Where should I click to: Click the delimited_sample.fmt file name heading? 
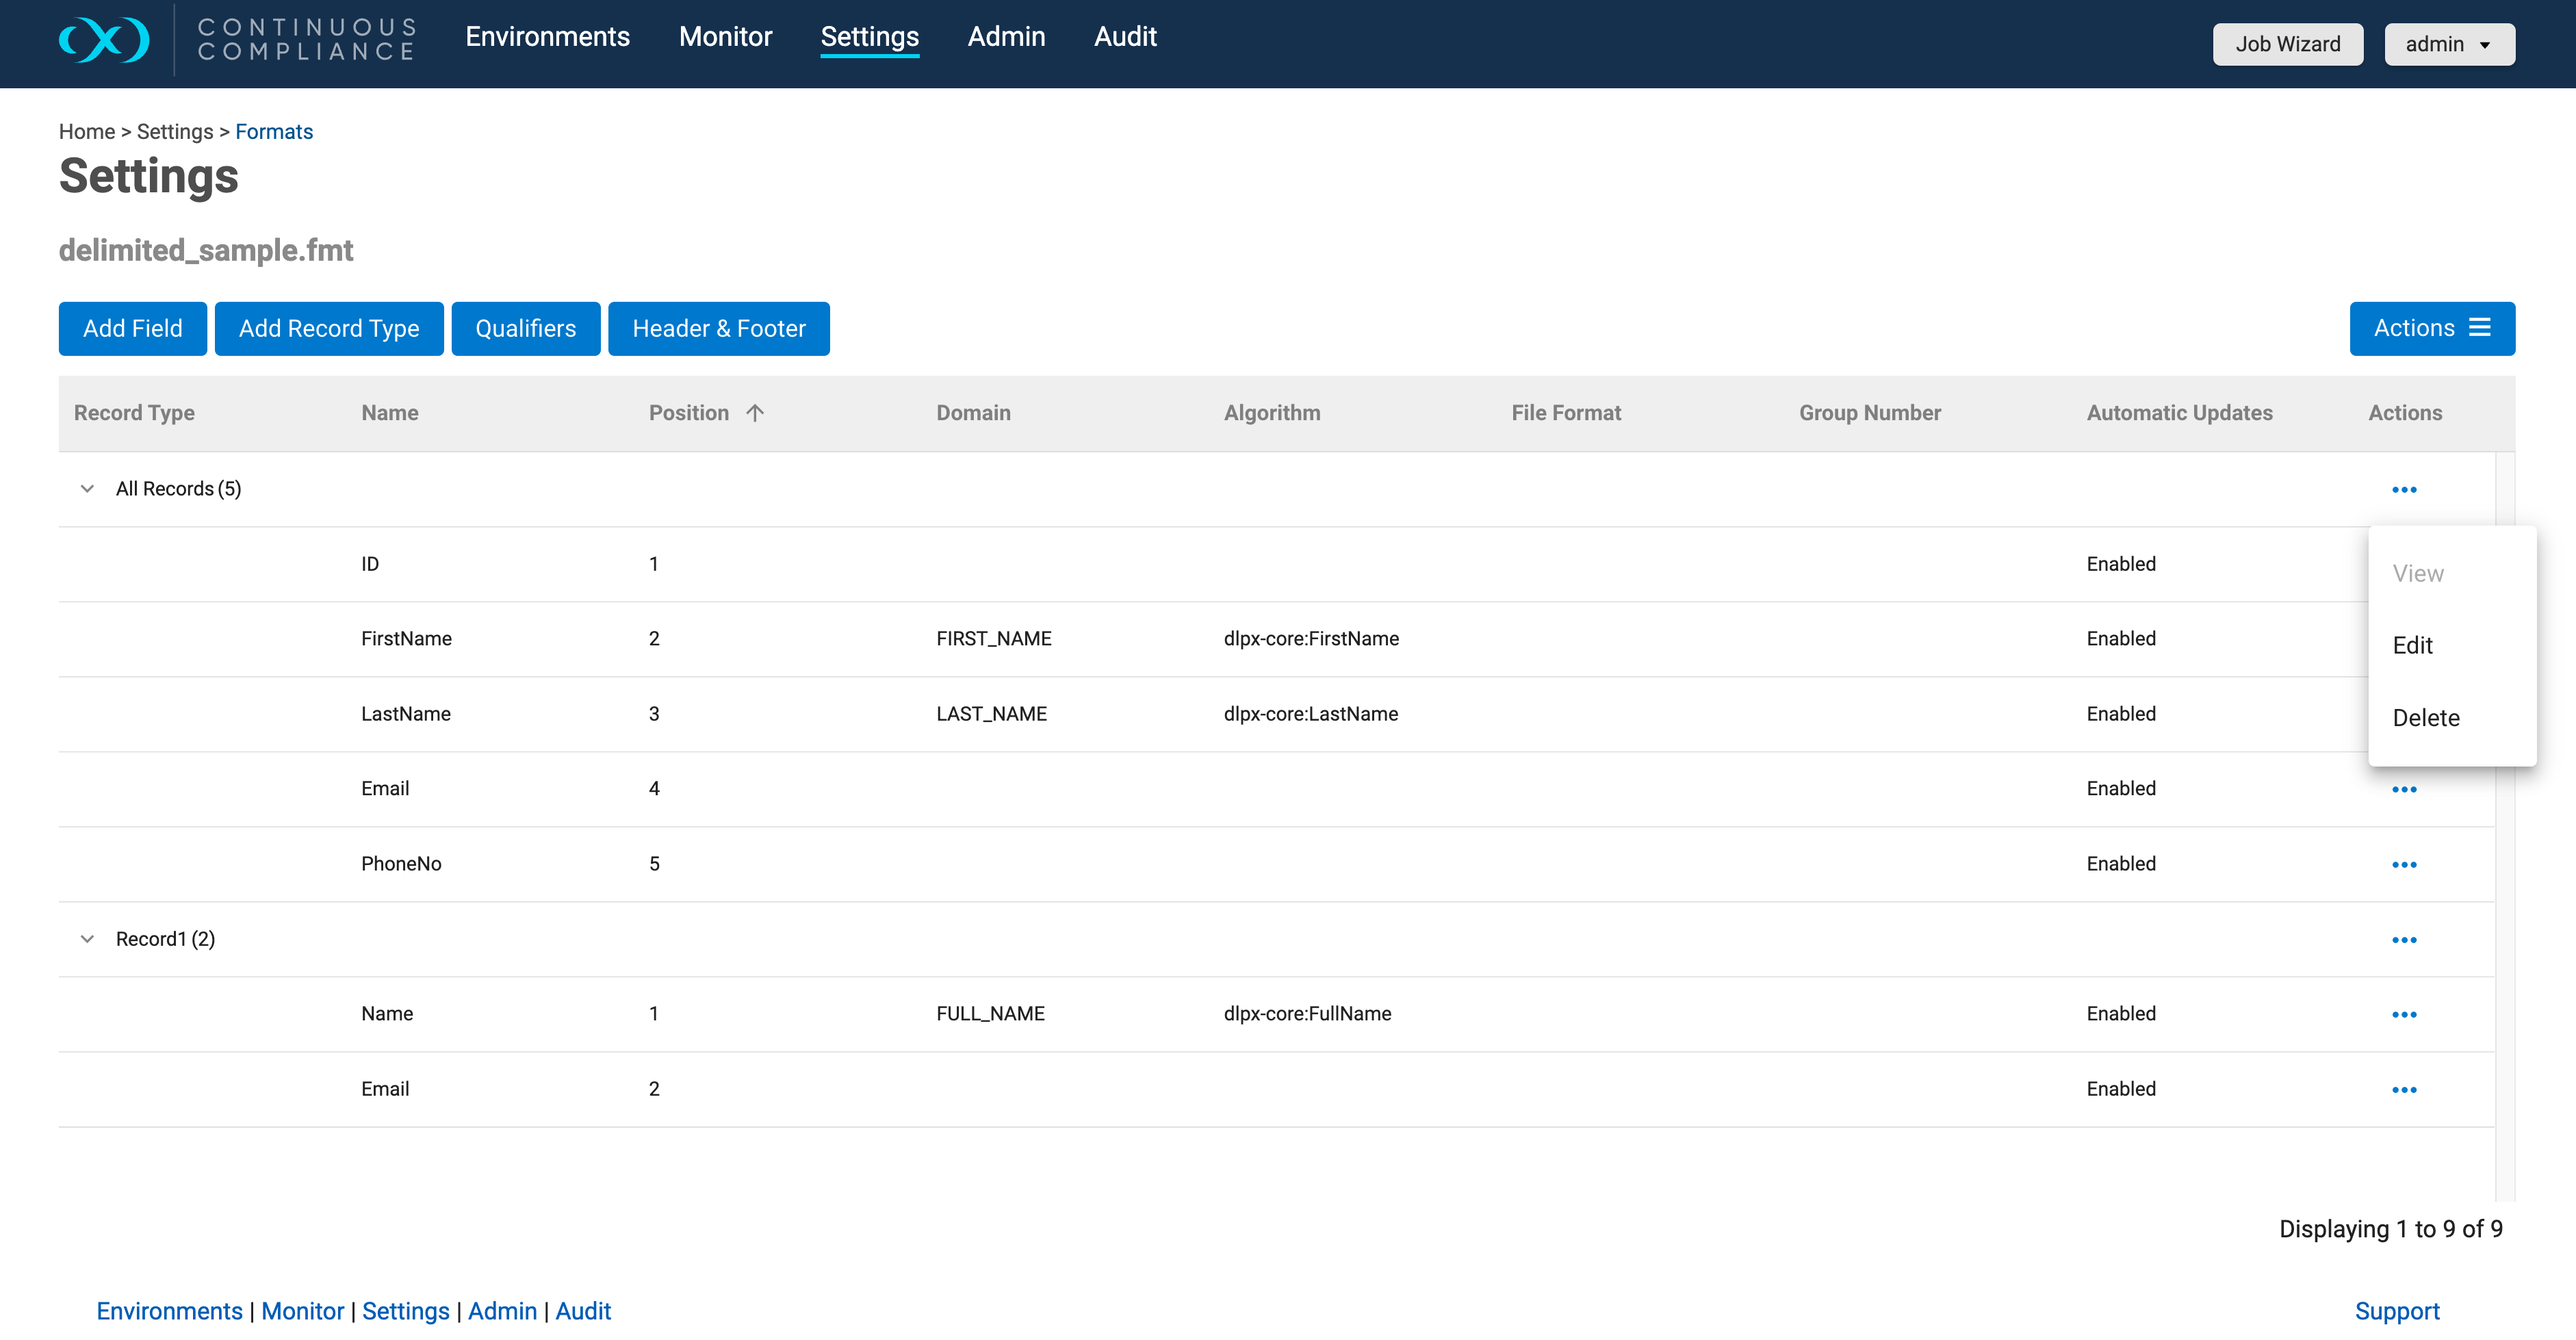point(206,250)
